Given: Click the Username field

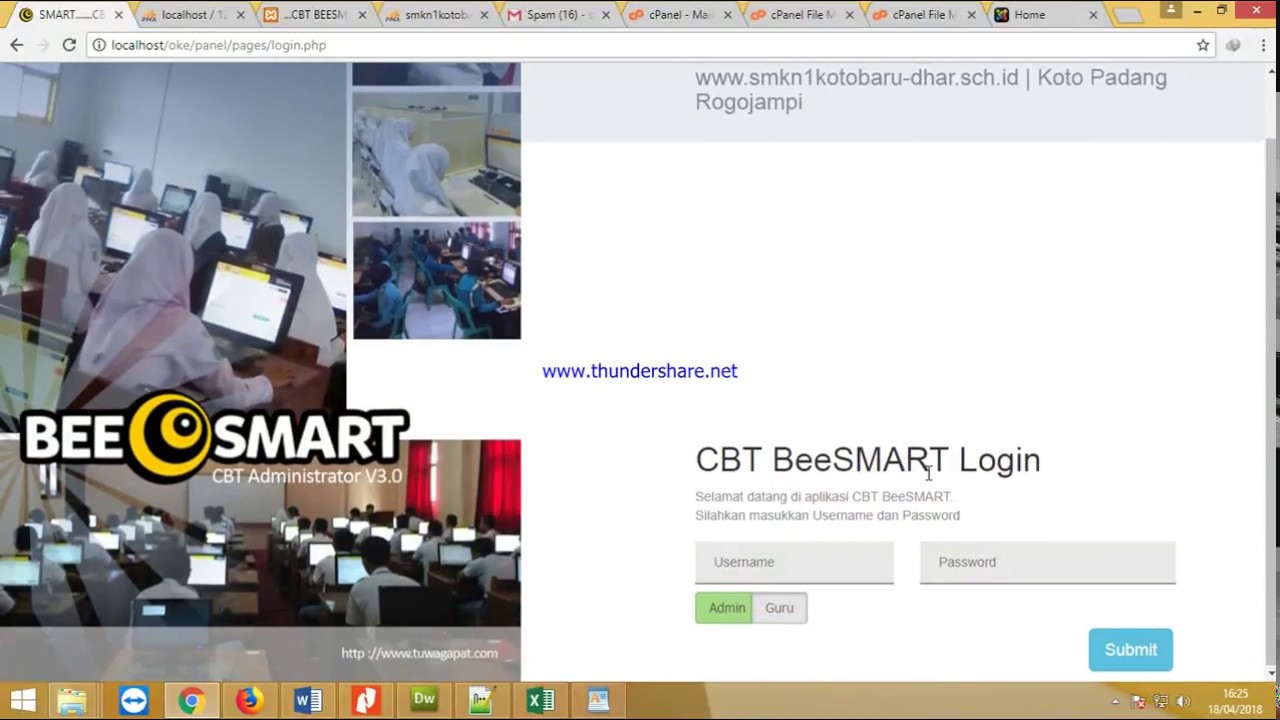Looking at the screenshot, I should click(794, 562).
